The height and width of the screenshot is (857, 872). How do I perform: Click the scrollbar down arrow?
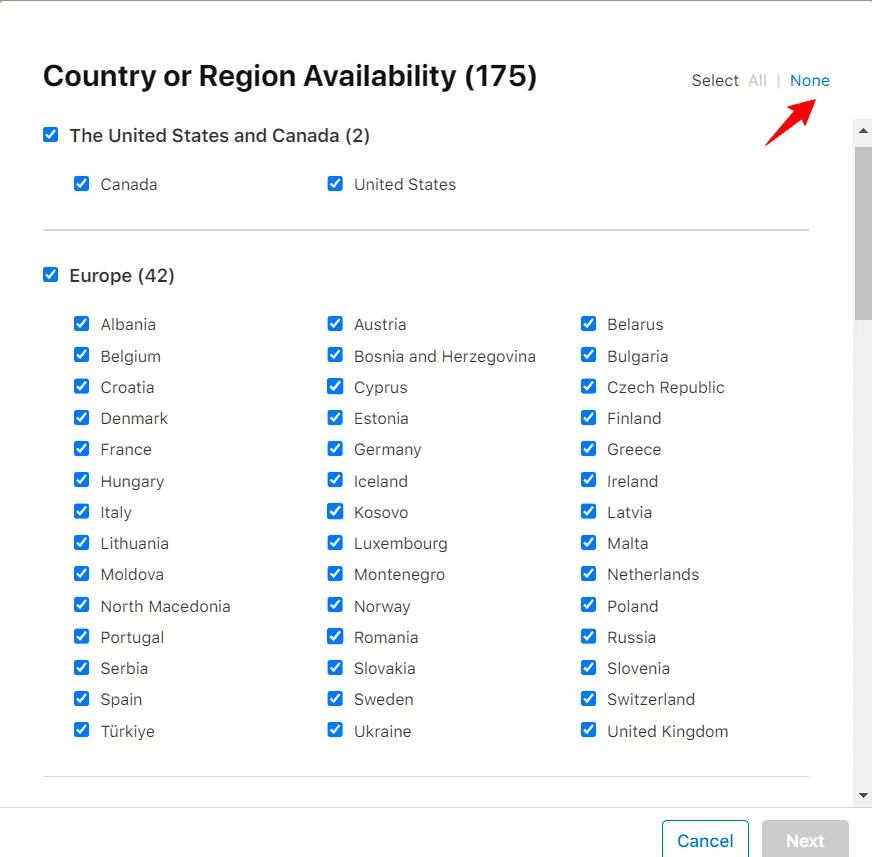click(863, 796)
